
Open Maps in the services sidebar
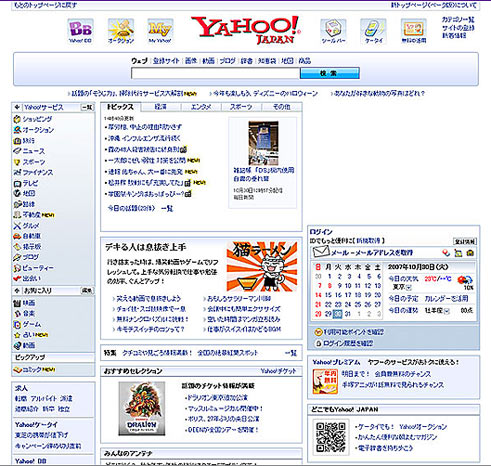pos(29,193)
